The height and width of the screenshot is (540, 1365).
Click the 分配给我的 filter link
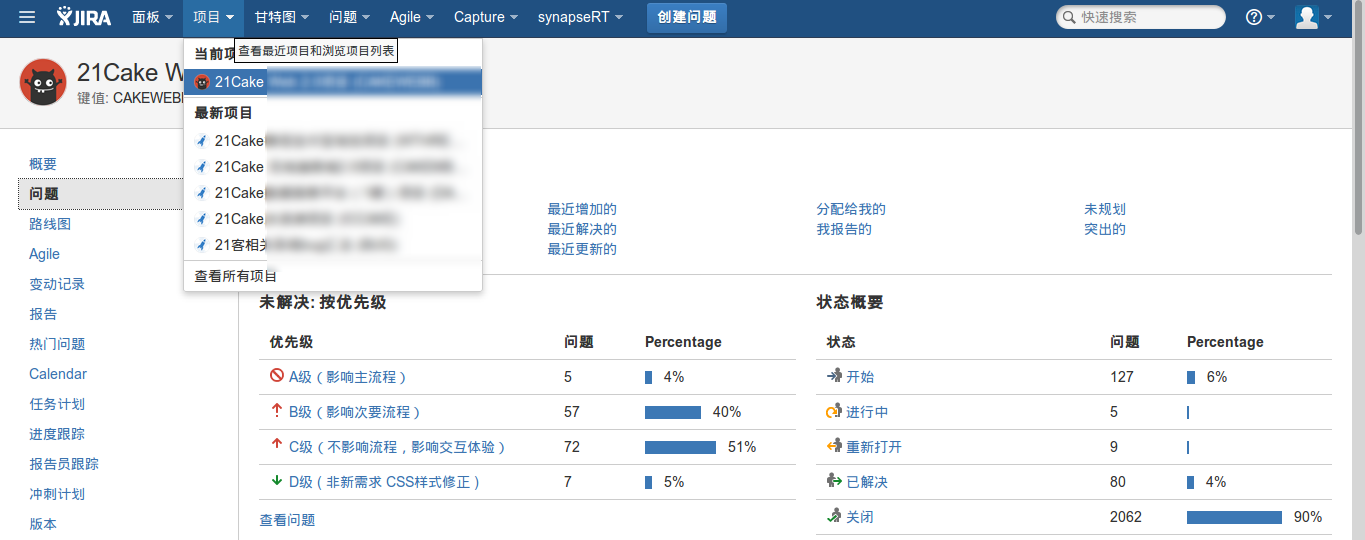[x=851, y=209]
